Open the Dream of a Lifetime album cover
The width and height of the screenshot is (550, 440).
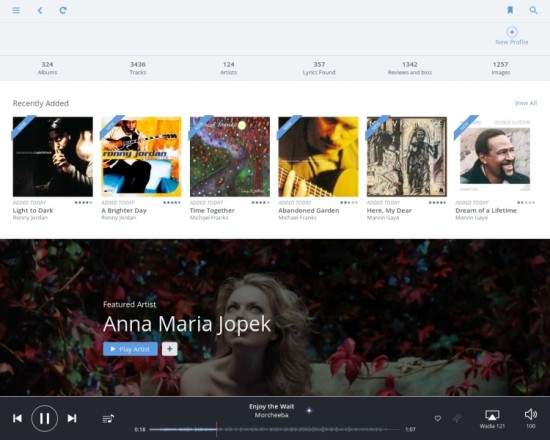point(495,156)
